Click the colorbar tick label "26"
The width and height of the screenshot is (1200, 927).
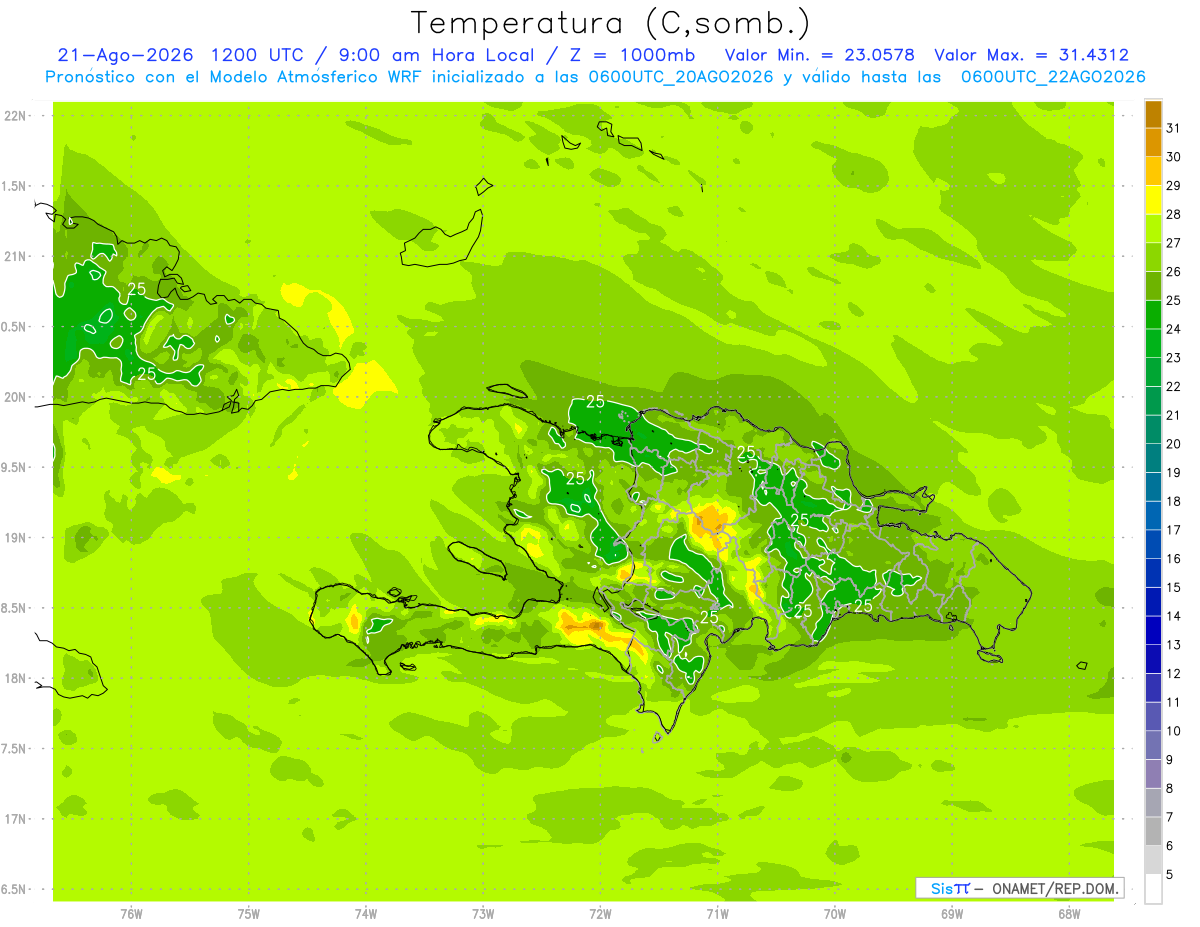[1174, 271]
